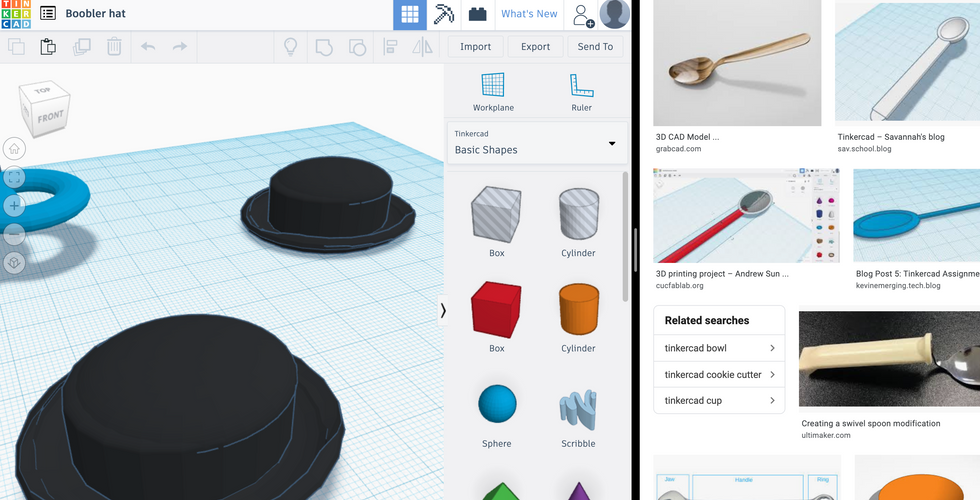
Task: Select the small black hat on the workplane
Action: [329, 203]
